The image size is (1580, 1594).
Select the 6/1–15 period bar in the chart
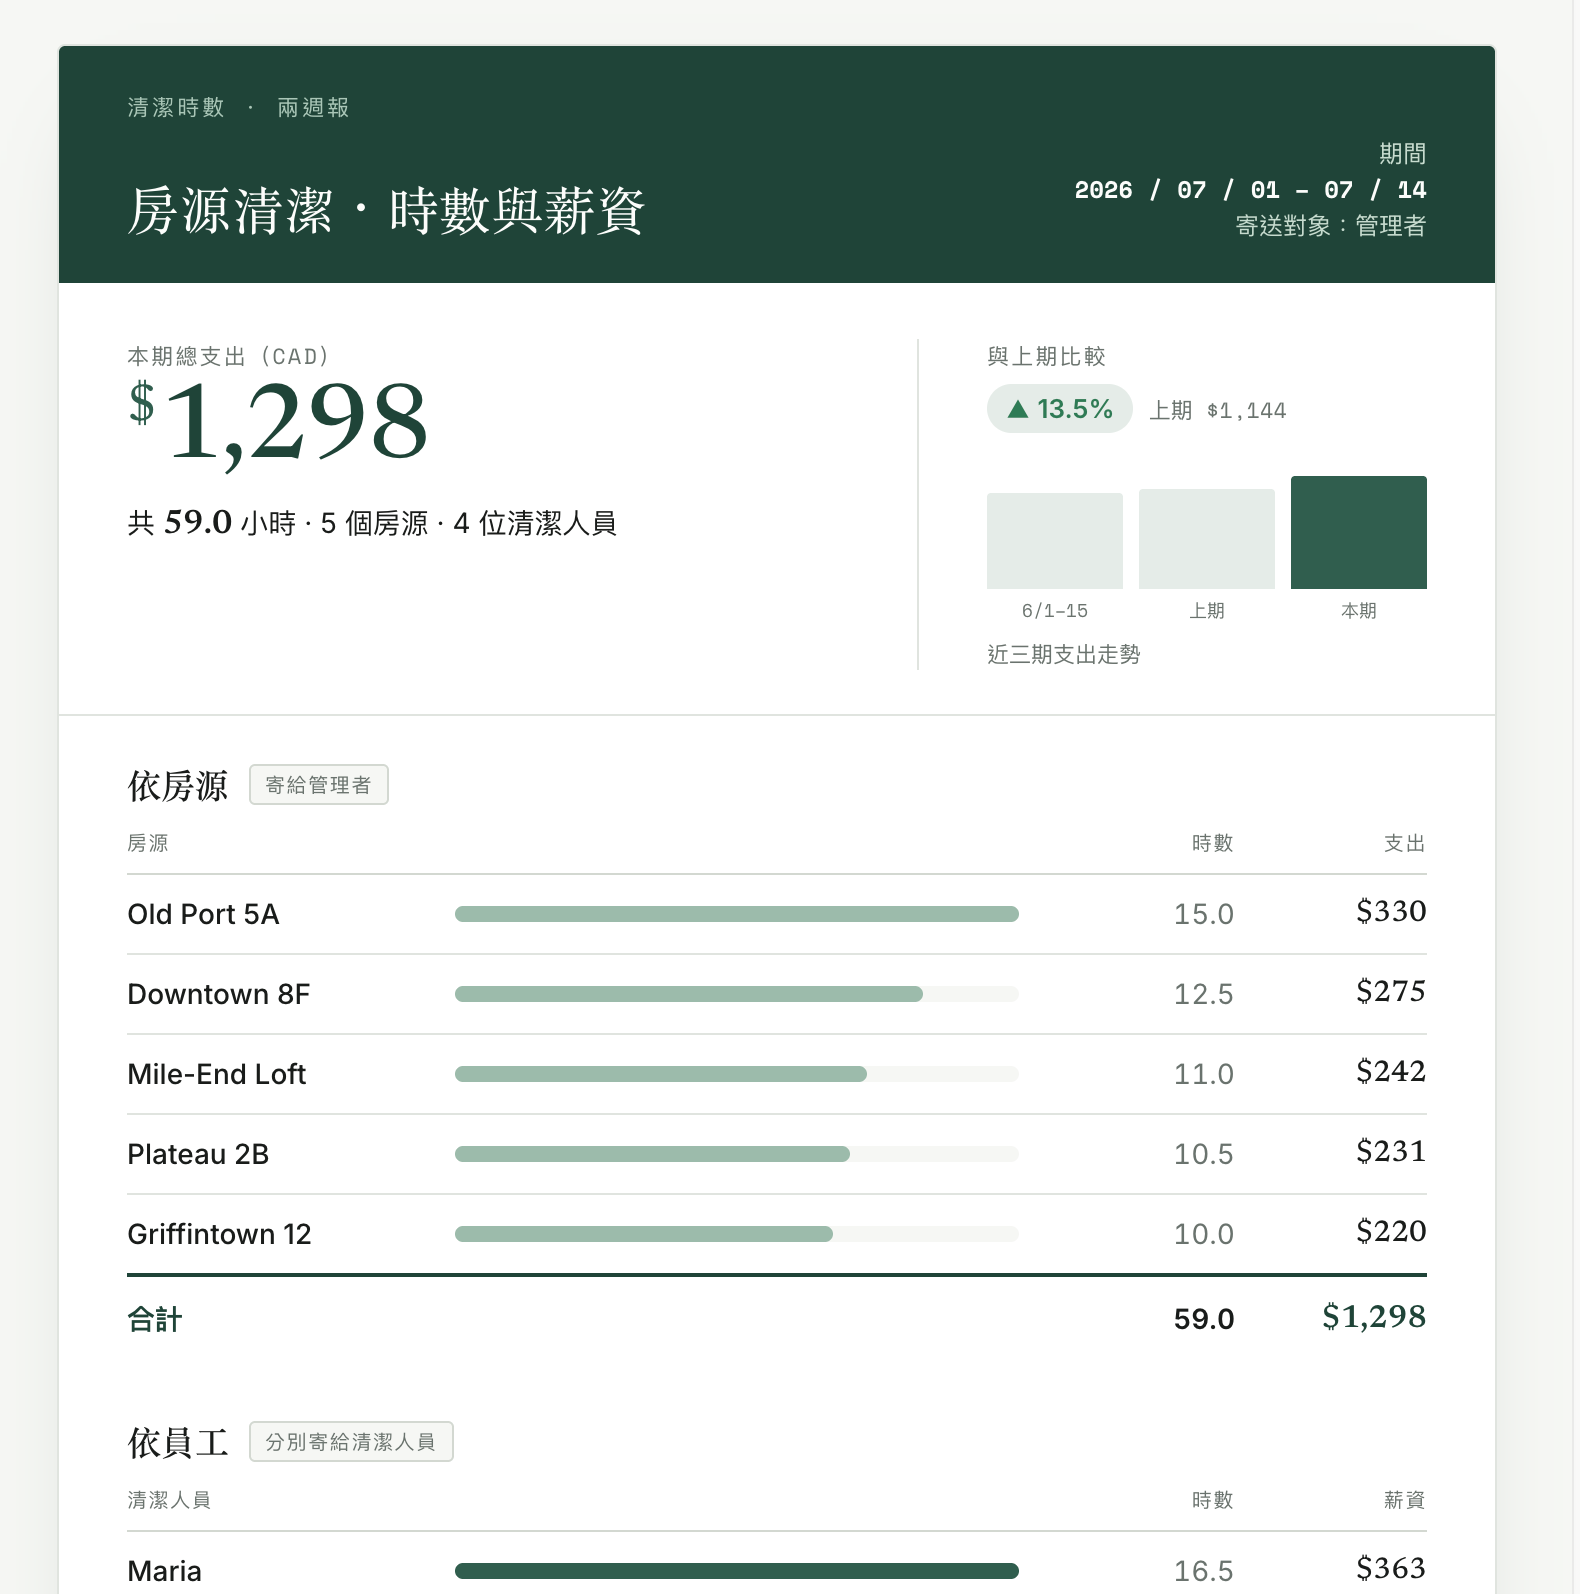[1054, 541]
